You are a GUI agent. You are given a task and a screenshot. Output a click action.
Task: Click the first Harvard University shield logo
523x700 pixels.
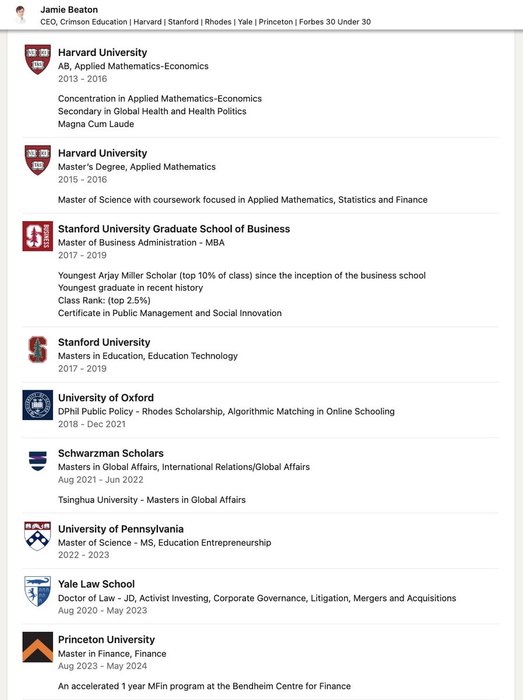37,59
